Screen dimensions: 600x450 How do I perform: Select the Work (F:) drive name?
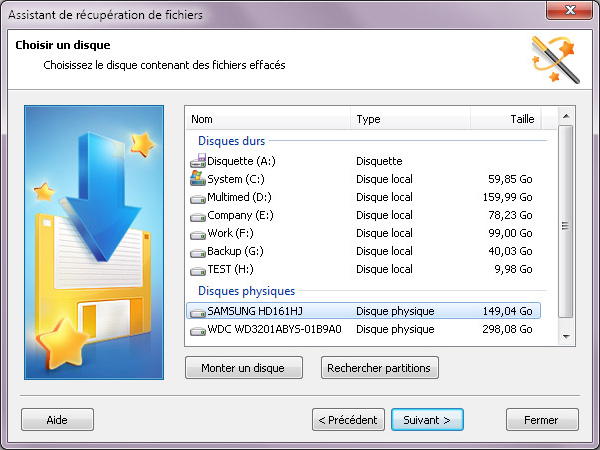coord(230,233)
